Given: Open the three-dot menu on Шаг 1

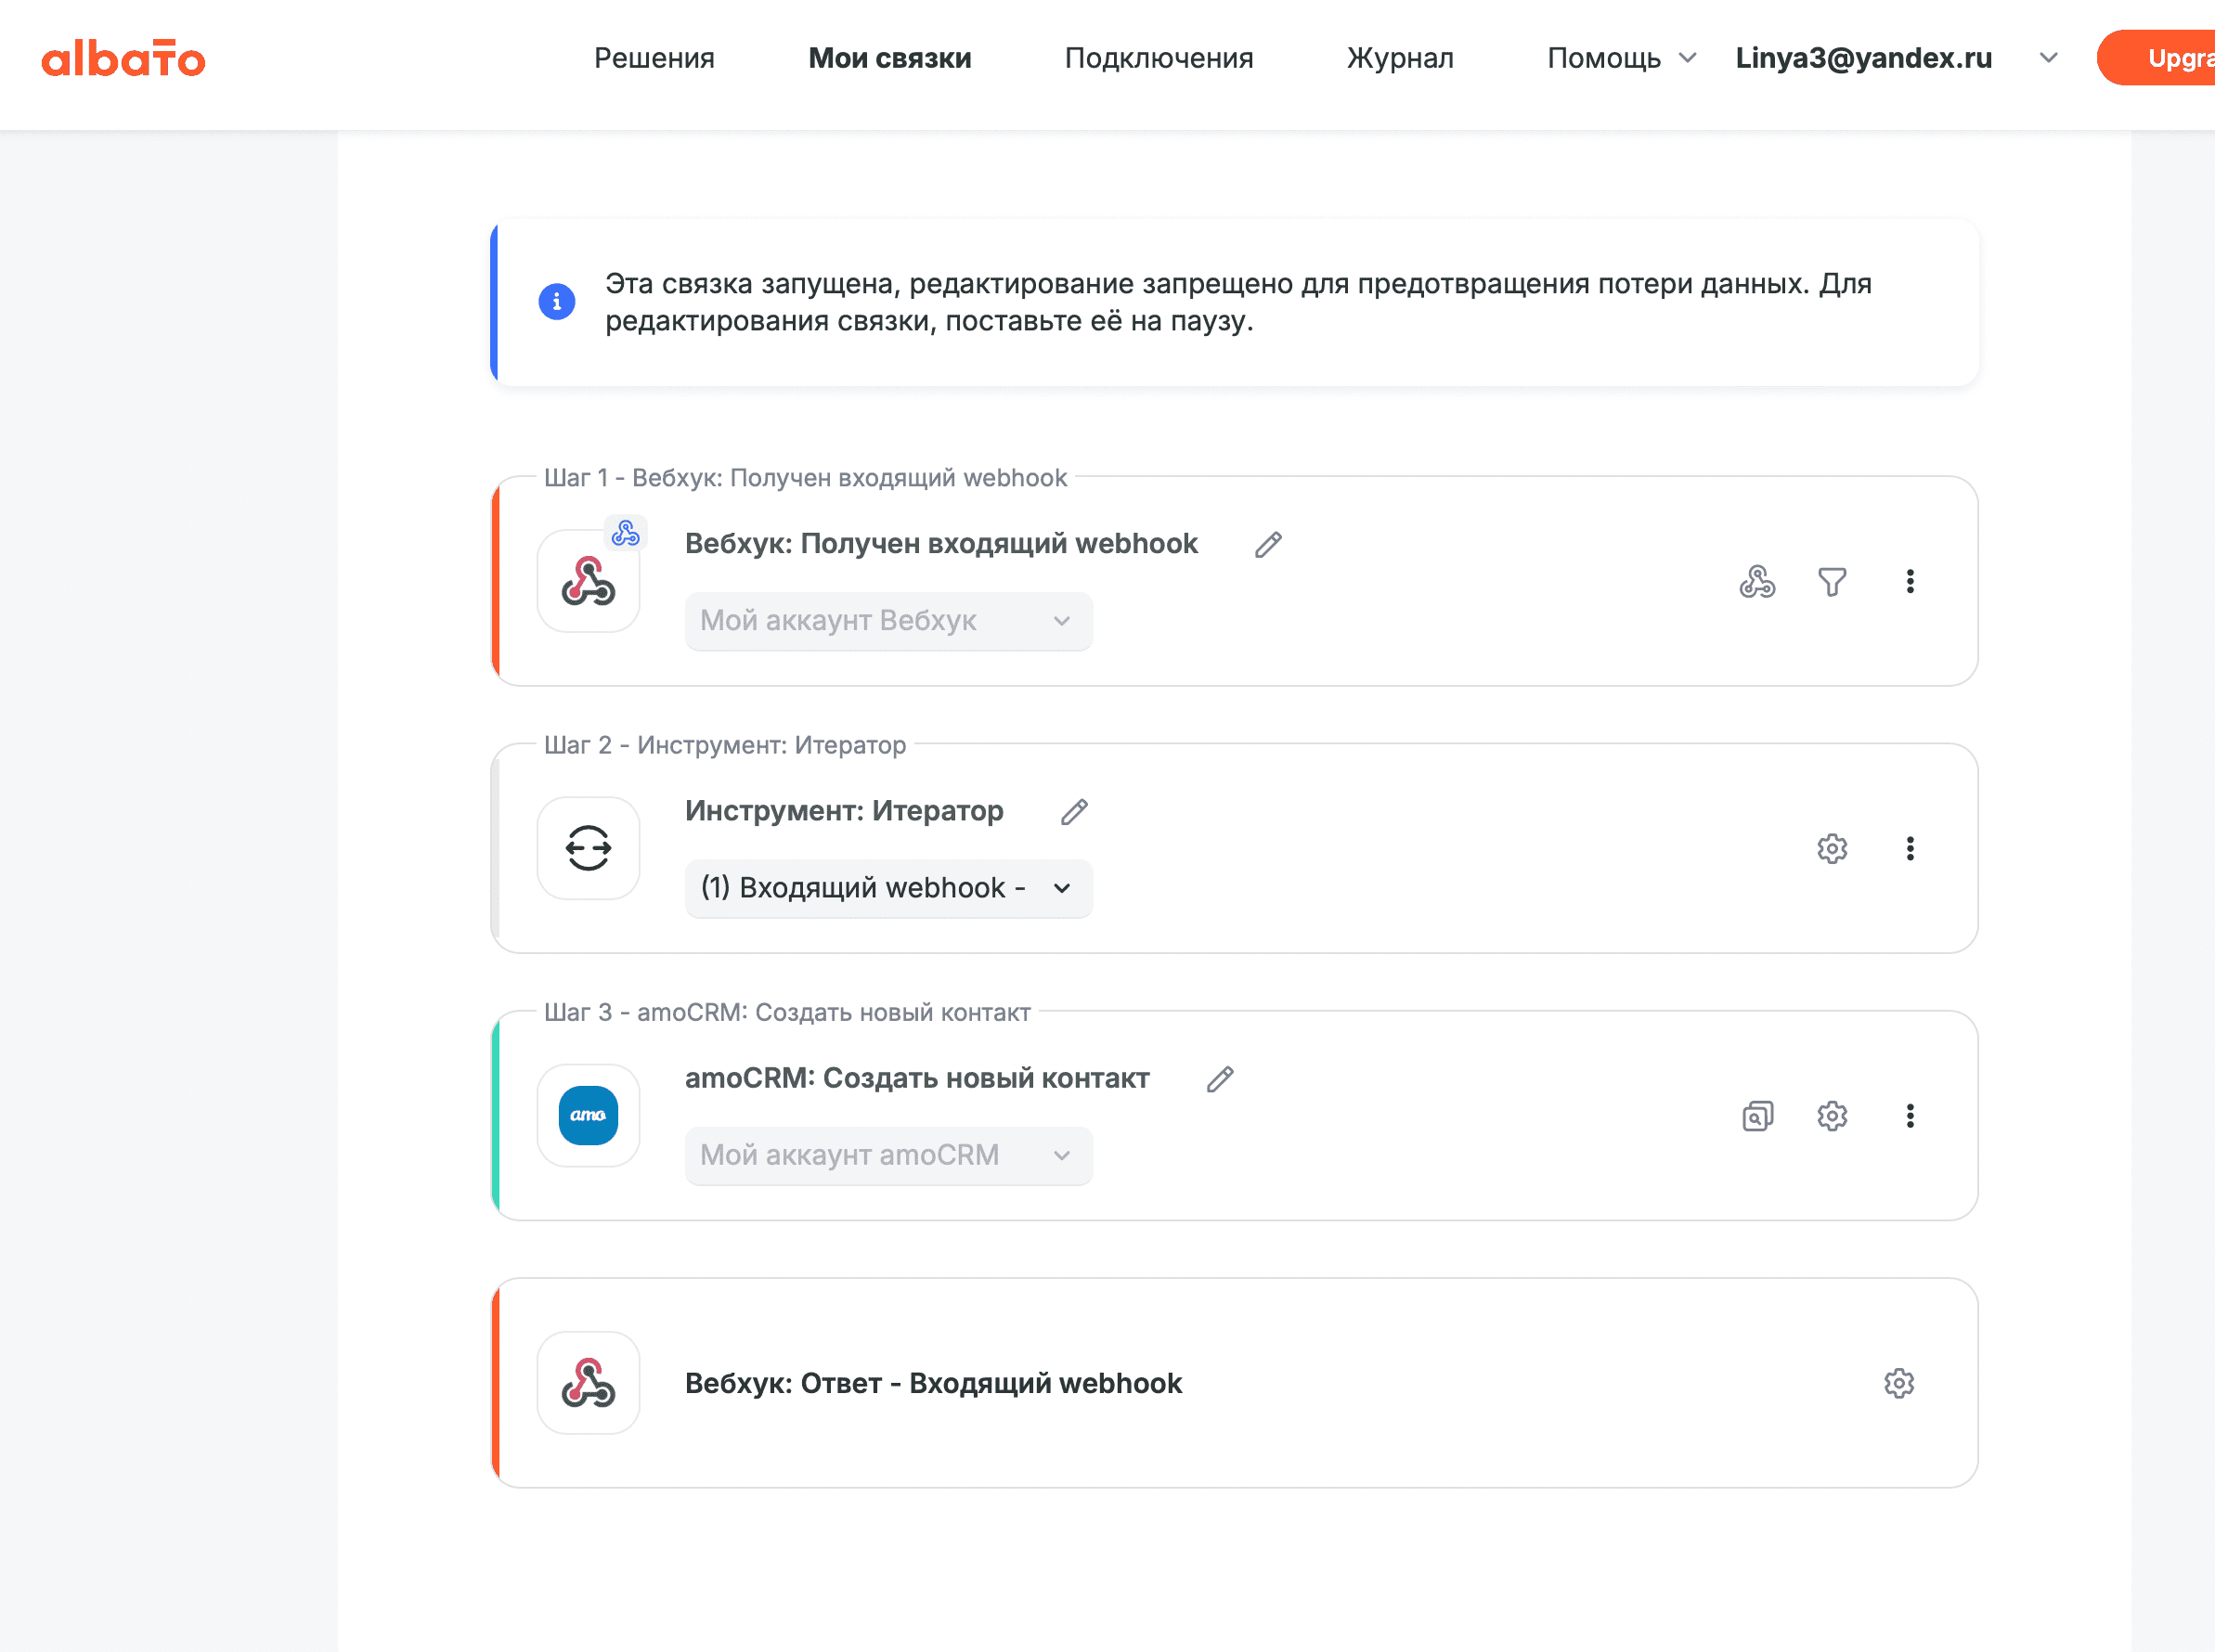Looking at the screenshot, I should pos(1911,581).
